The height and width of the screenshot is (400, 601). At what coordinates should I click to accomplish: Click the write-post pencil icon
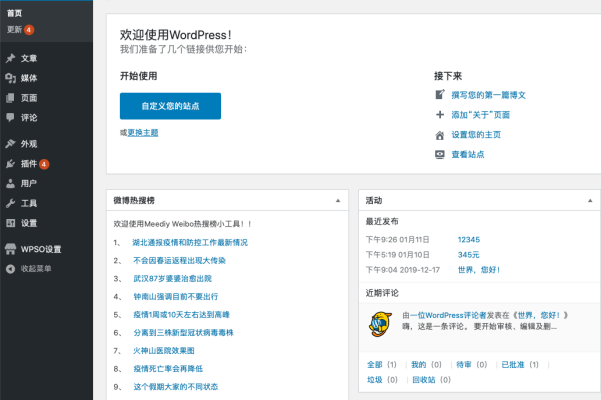coord(440,95)
